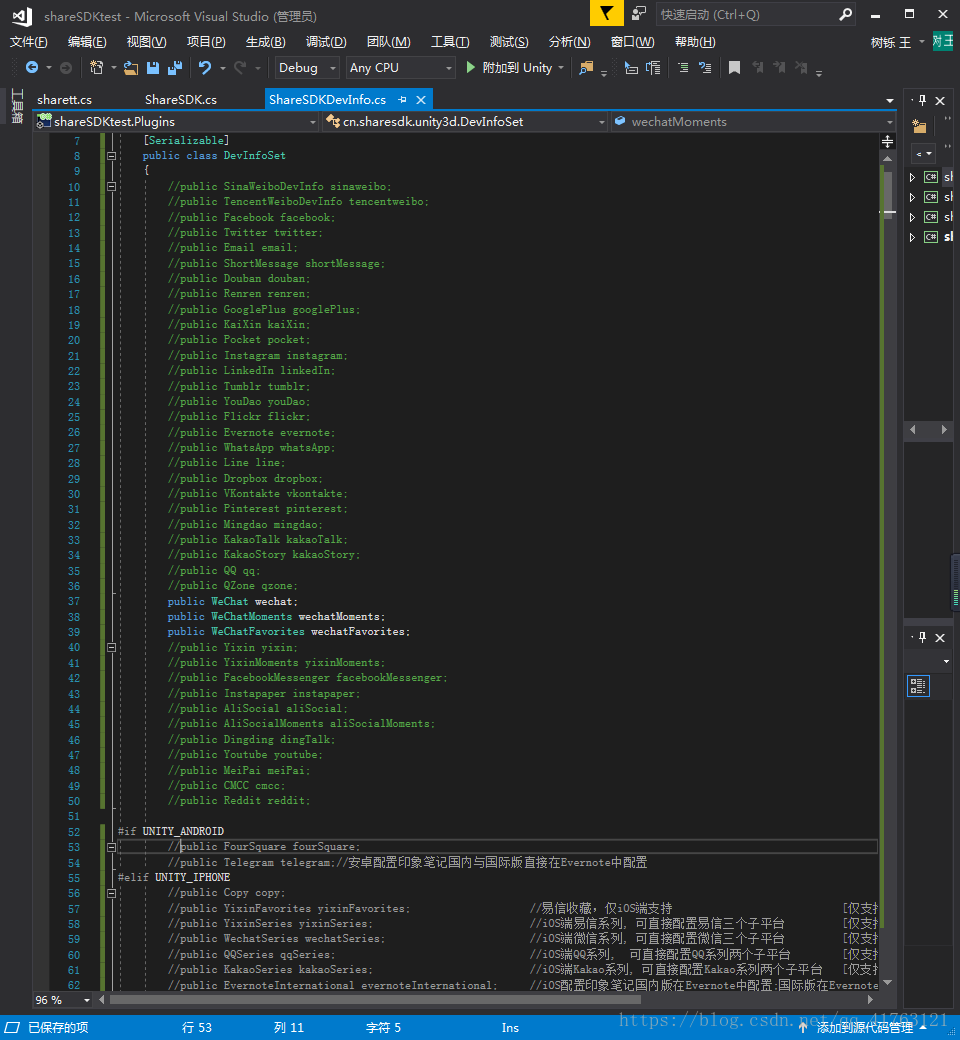Open the 编辑(E) menu
The width and height of the screenshot is (960, 1040).
pyautogui.click(x=87, y=42)
